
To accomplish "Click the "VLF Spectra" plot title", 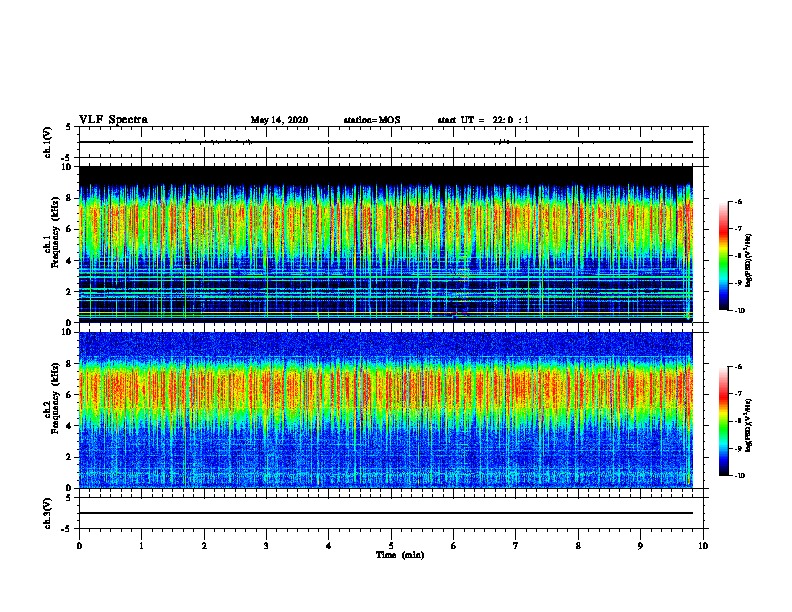I will pyautogui.click(x=113, y=120).
